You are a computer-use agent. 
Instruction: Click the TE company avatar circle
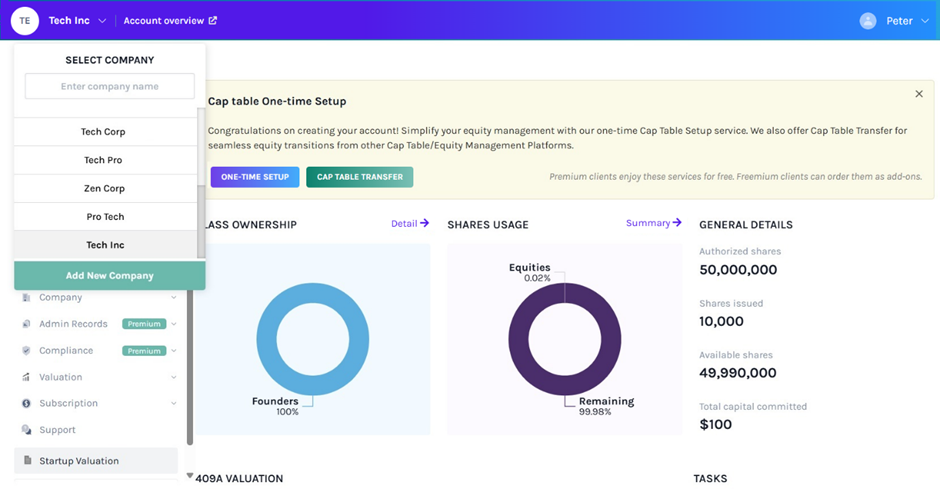(25, 20)
